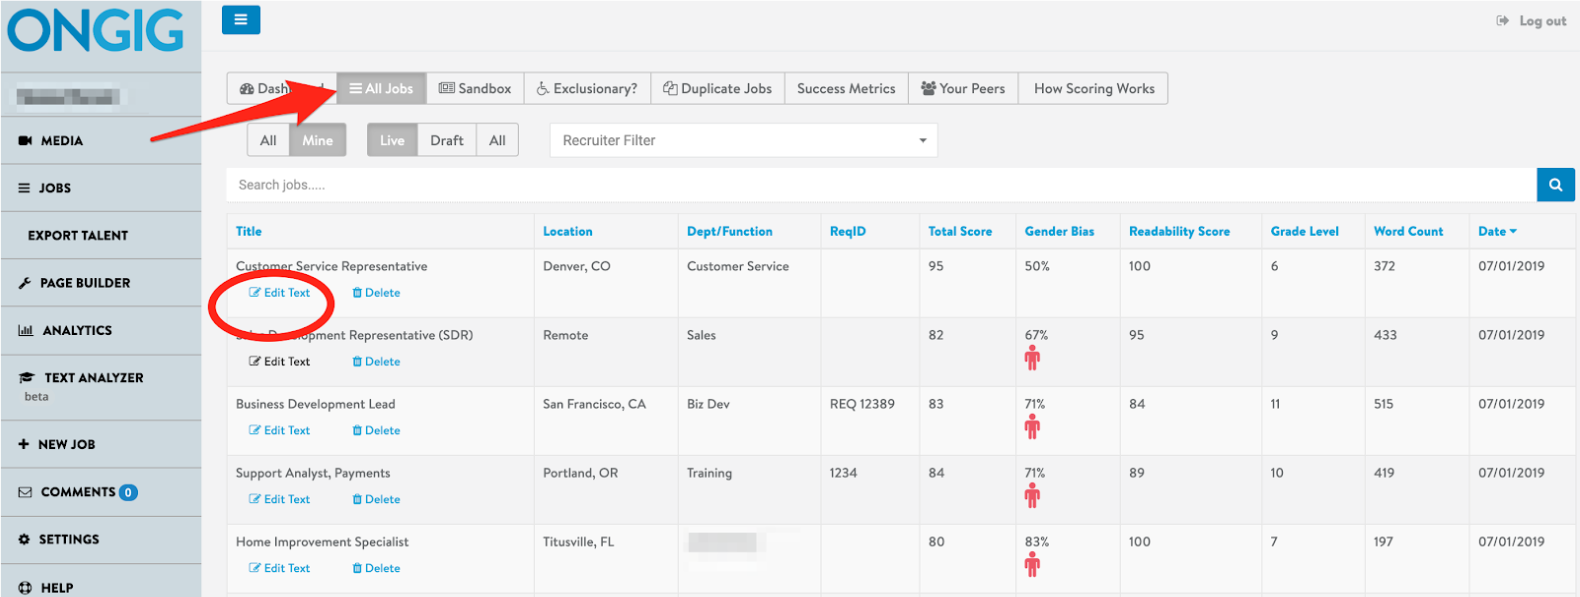Click the Support Analyst, Payments title
The width and height of the screenshot is (1580, 597).
tap(313, 473)
